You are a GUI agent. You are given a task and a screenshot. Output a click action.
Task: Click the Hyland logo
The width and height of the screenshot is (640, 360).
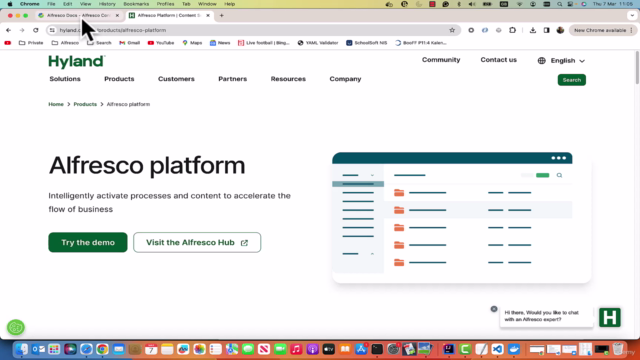point(76,62)
